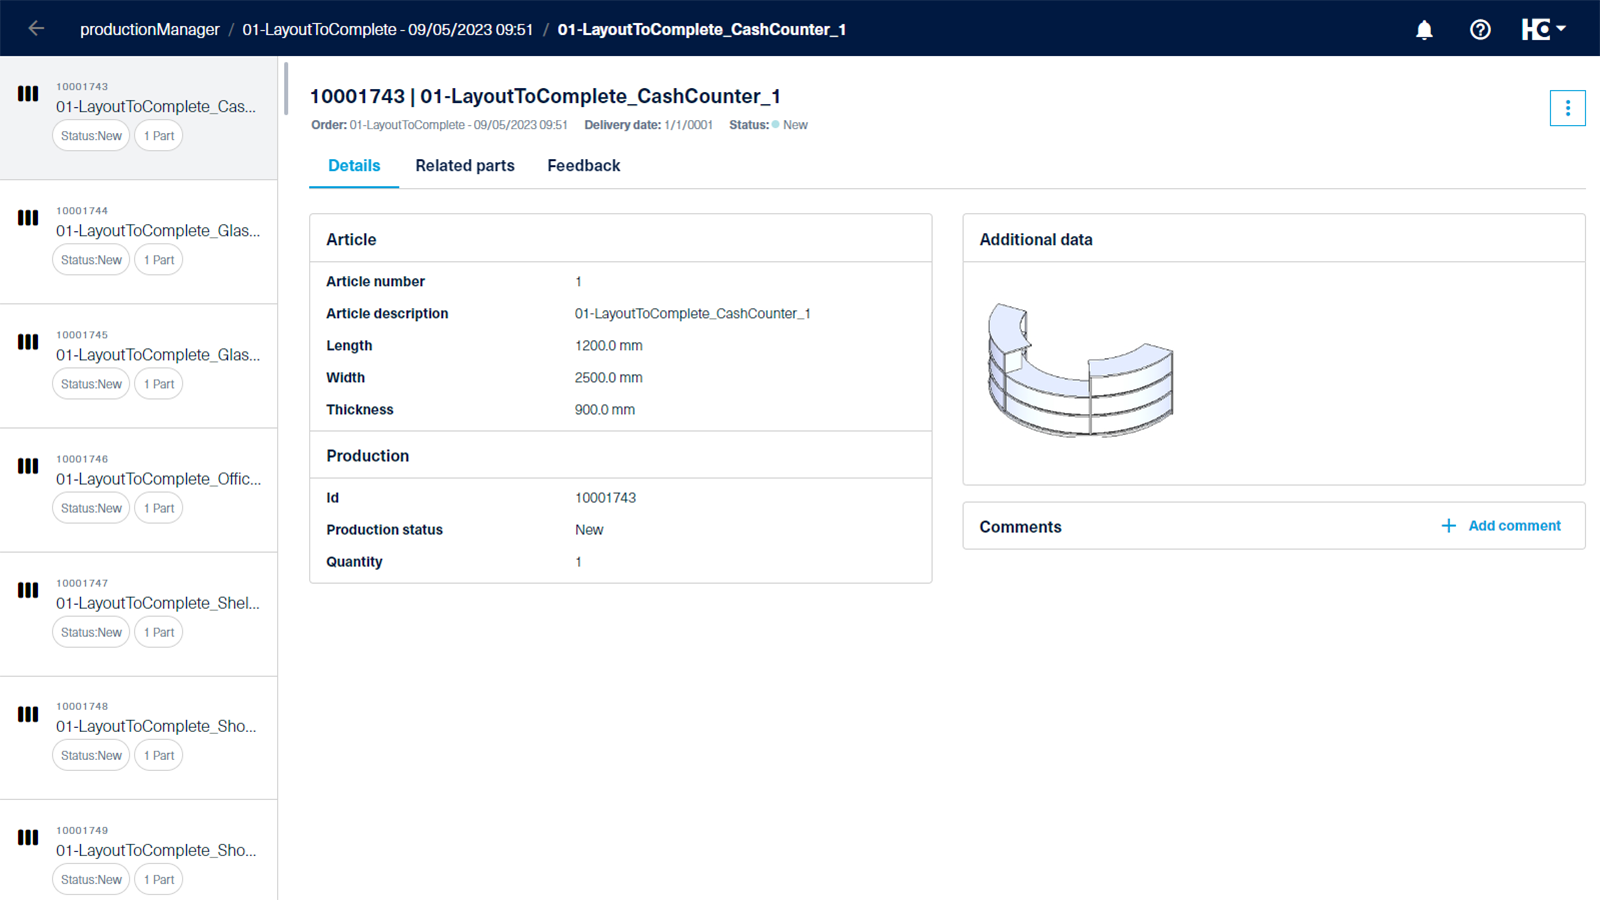Click the bars icon for item 10001744
Screen dimensions: 1600x900
[28, 218]
